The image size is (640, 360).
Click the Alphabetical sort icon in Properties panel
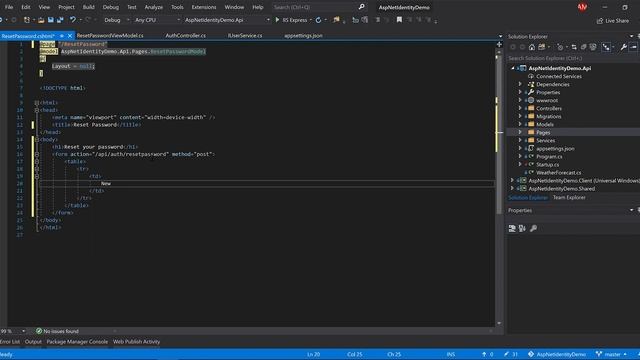point(522,228)
